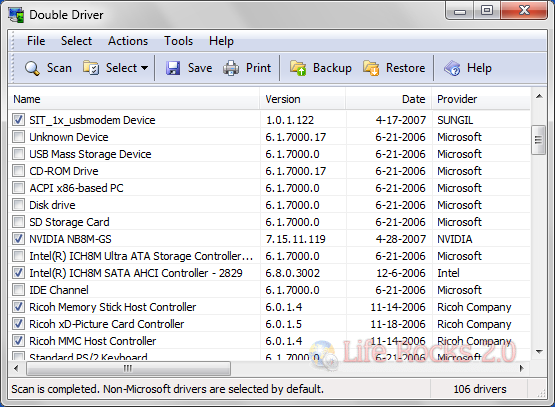Click the vertical scrollbar down arrow
555x407 pixels.
[x=539, y=351]
